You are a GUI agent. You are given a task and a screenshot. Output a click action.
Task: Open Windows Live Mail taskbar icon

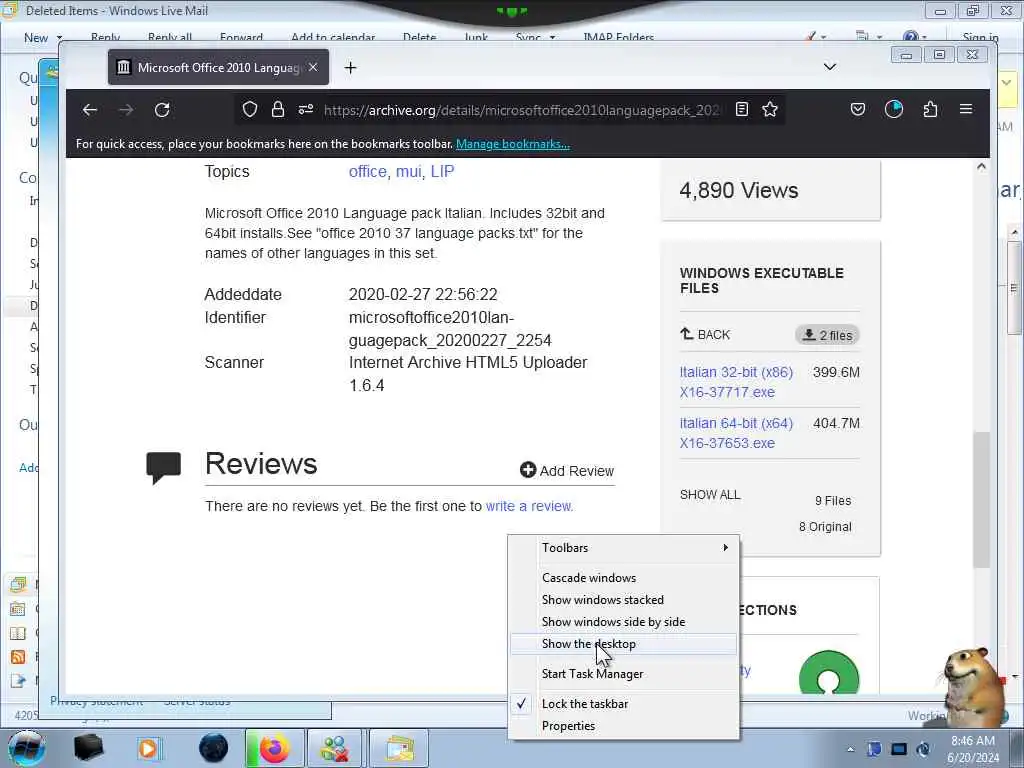tap(399, 748)
